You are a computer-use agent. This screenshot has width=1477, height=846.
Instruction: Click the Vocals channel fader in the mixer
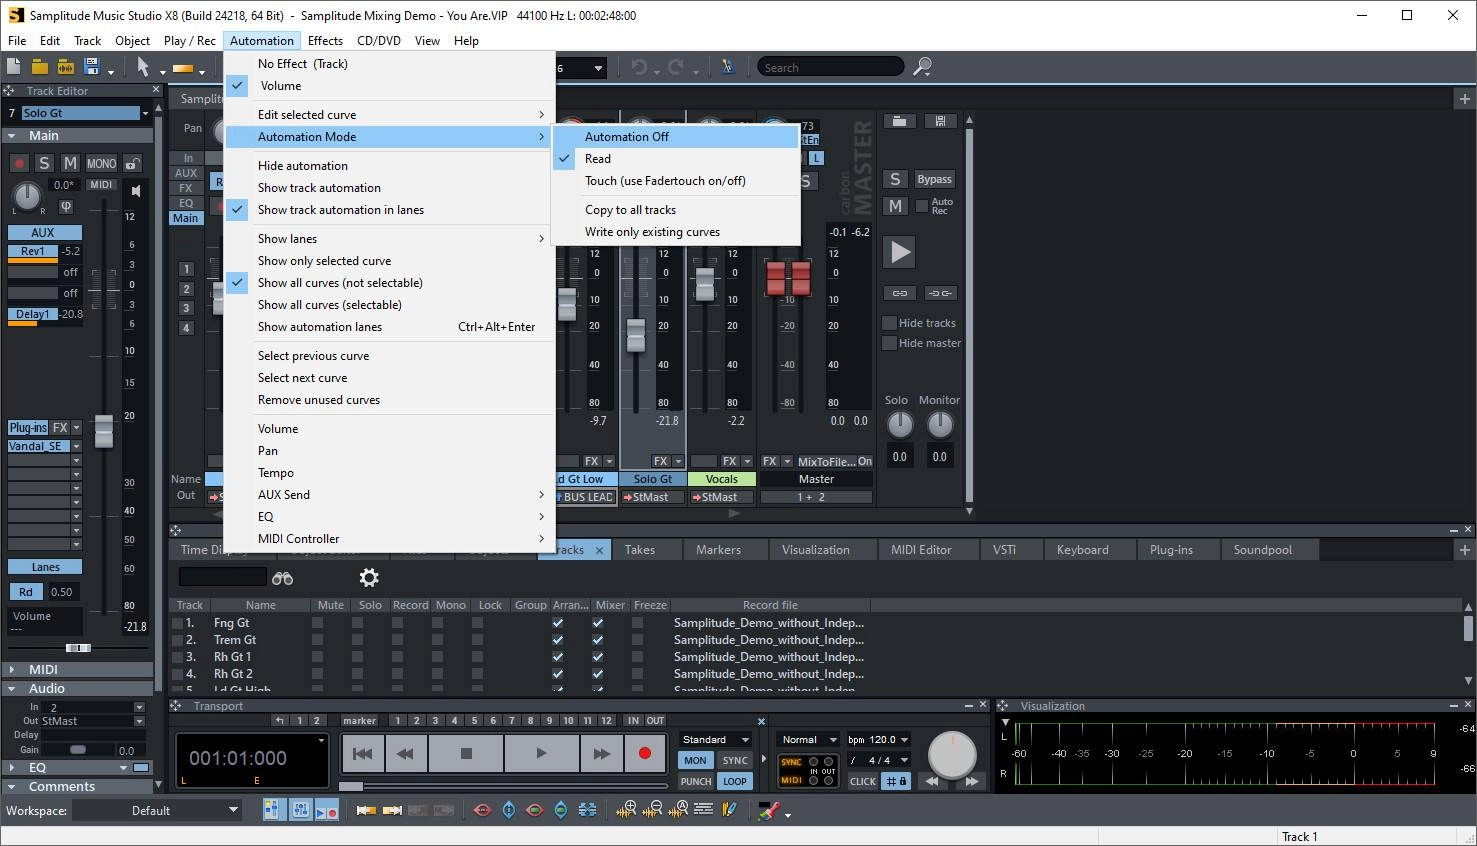[x=705, y=285]
